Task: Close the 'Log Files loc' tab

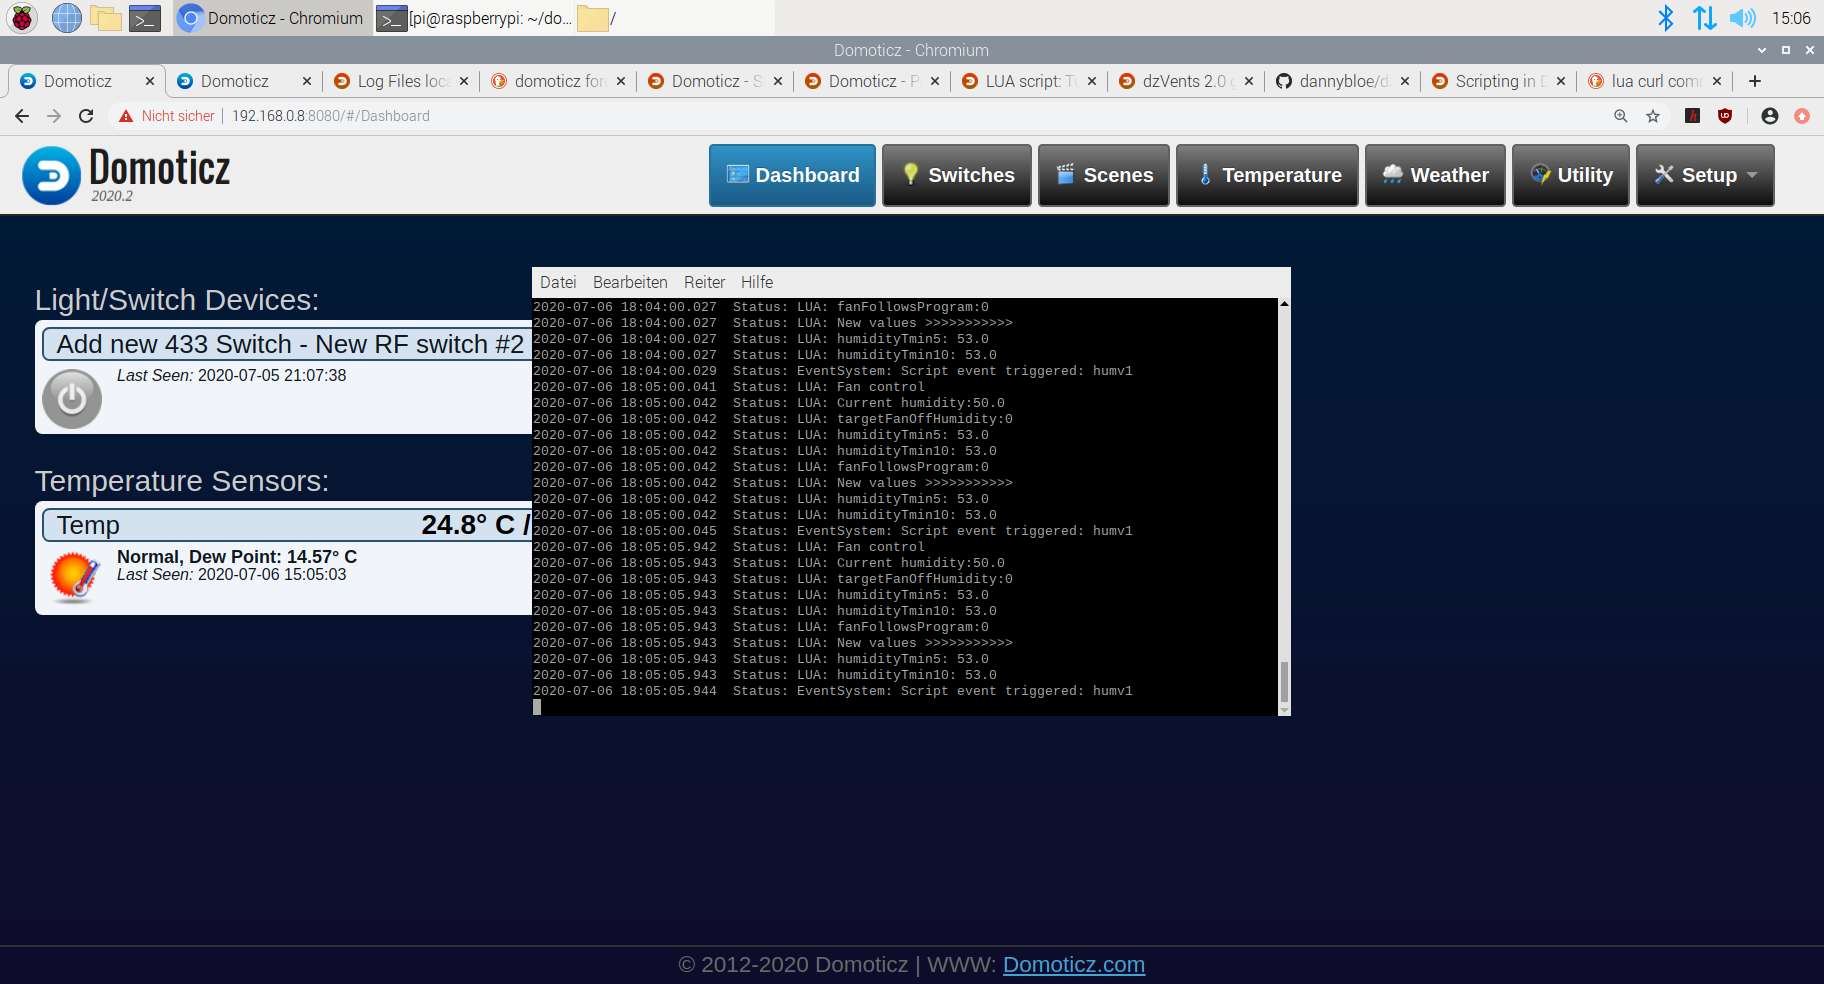Action: point(464,81)
